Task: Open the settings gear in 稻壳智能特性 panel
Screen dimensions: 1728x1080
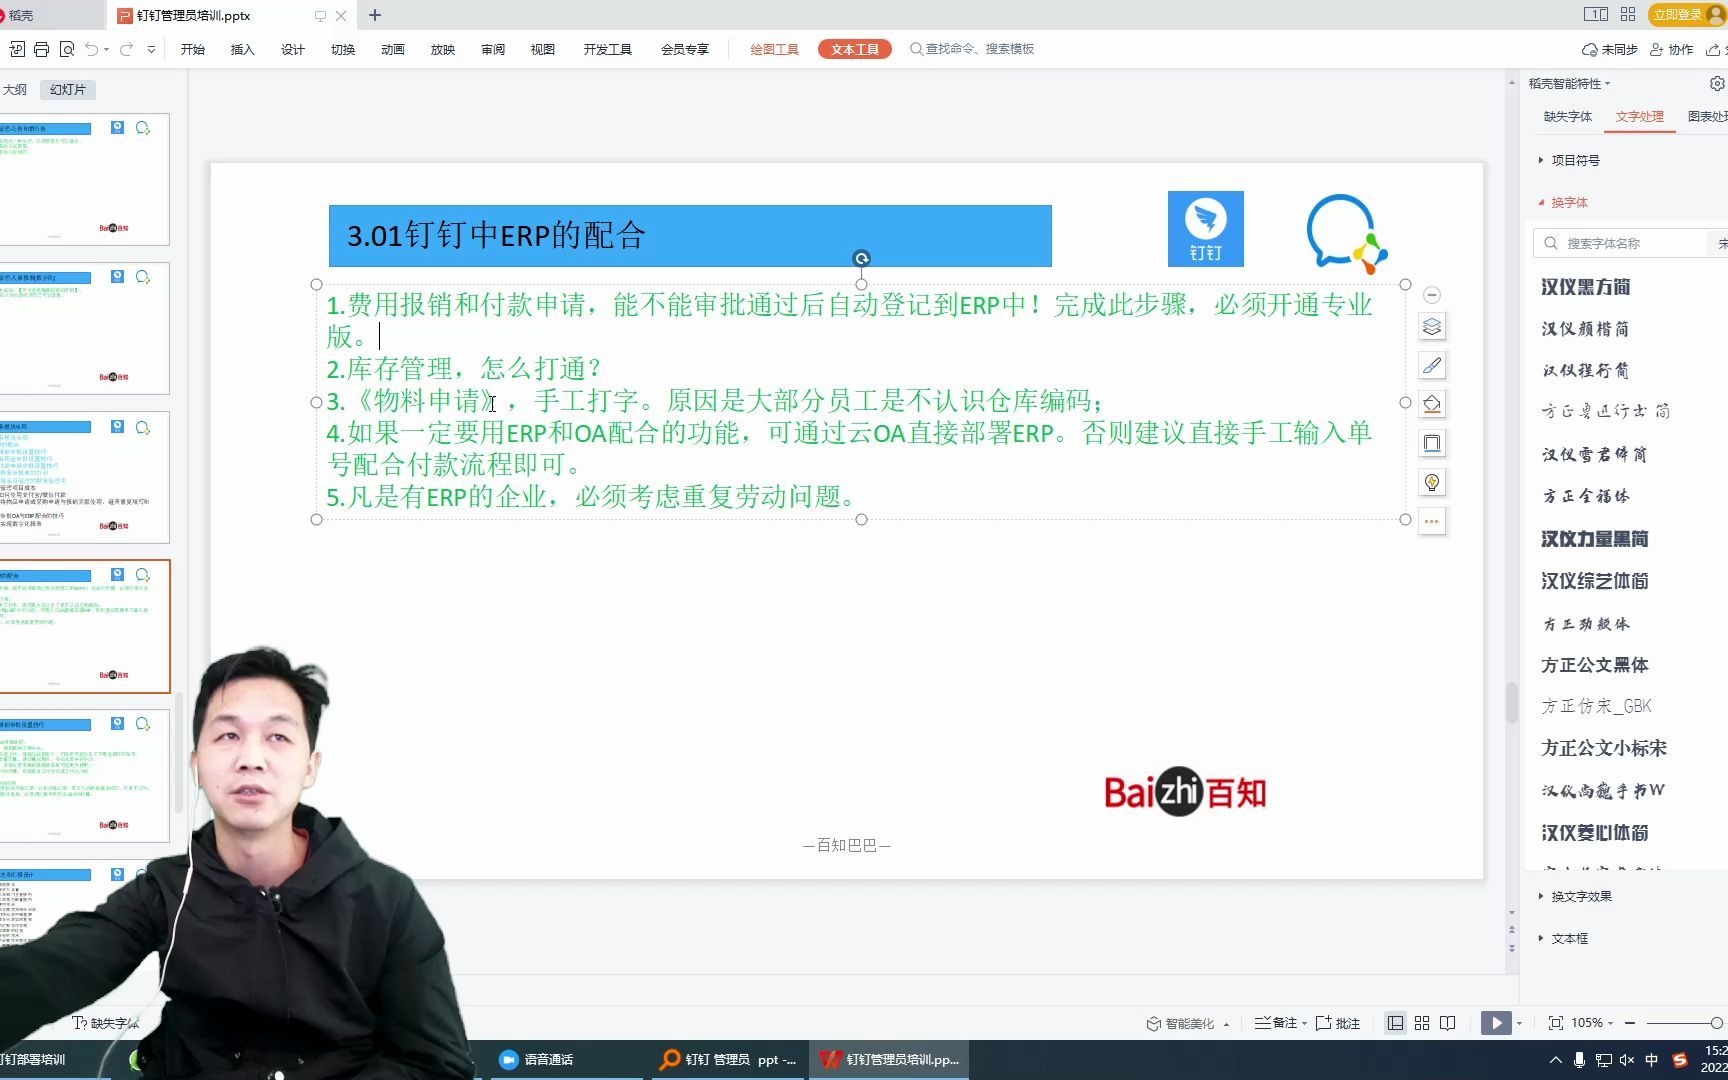Action: 1717,84
